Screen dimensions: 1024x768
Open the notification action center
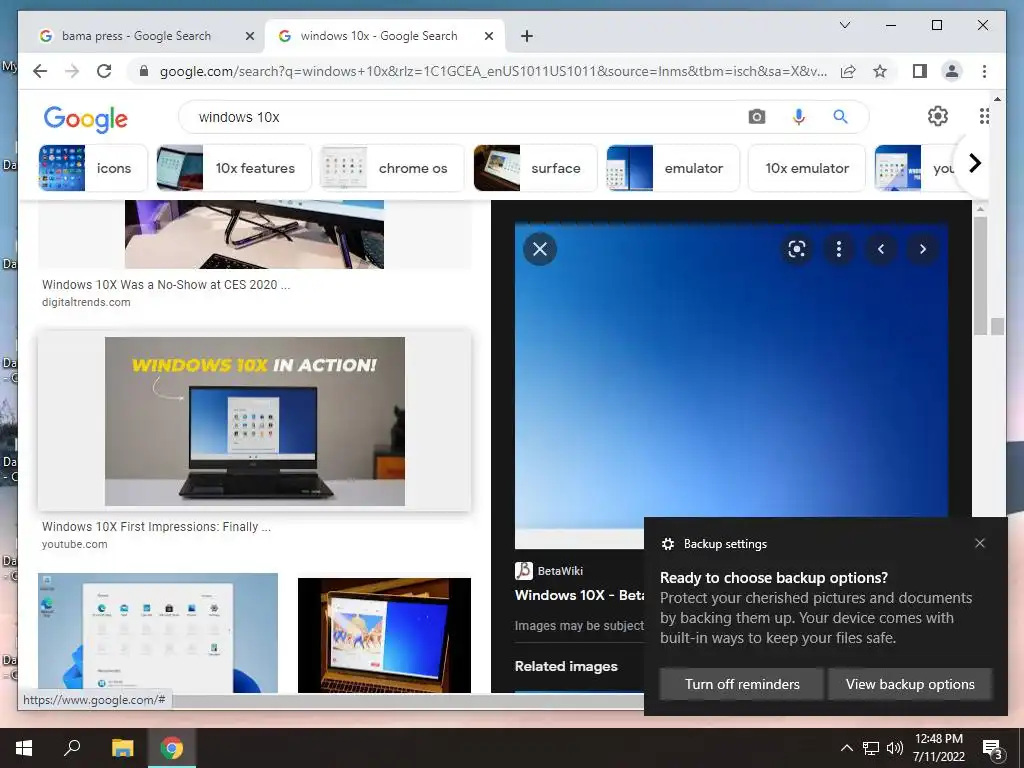[993, 748]
